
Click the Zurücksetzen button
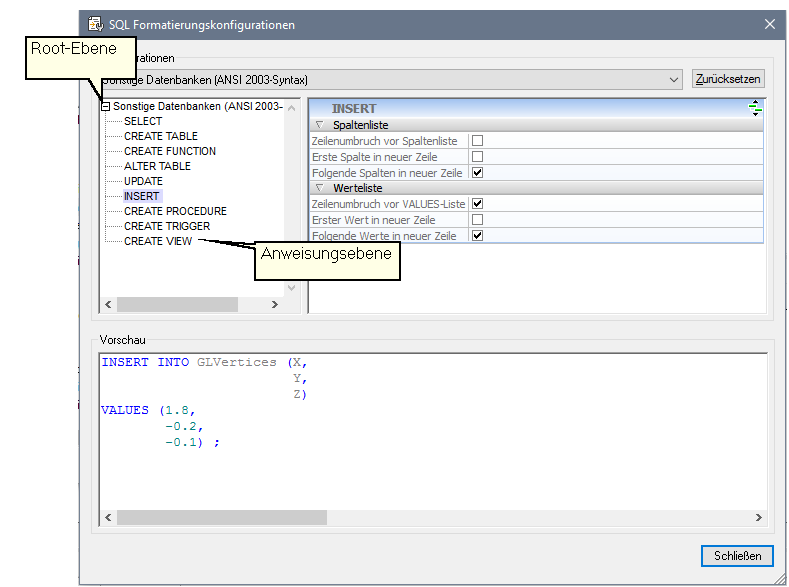(728, 79)
